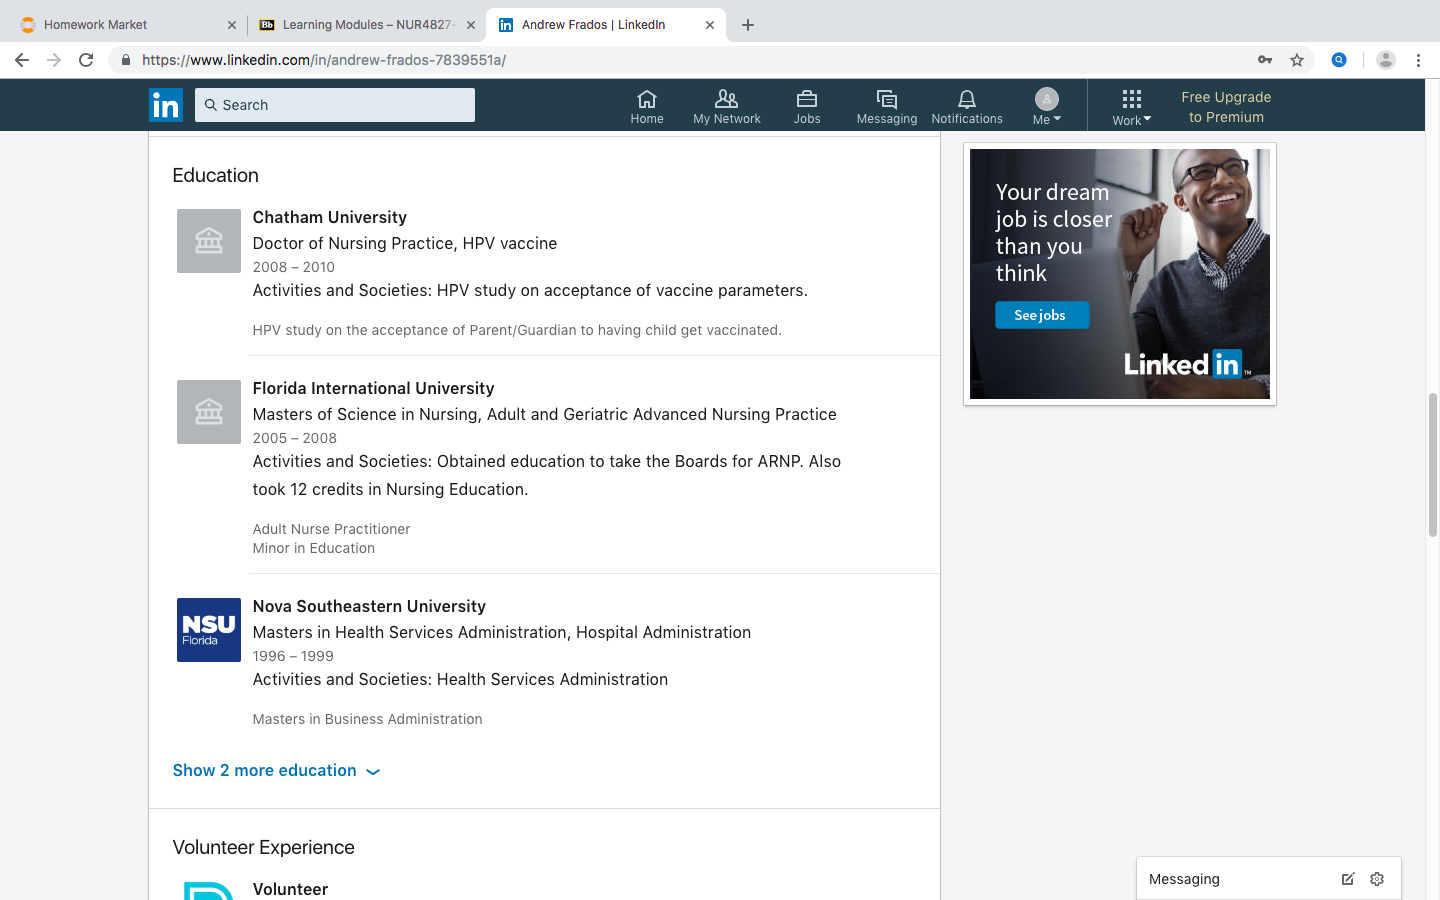Click Free Upgrade to Premium link

tap(1226, 107)
